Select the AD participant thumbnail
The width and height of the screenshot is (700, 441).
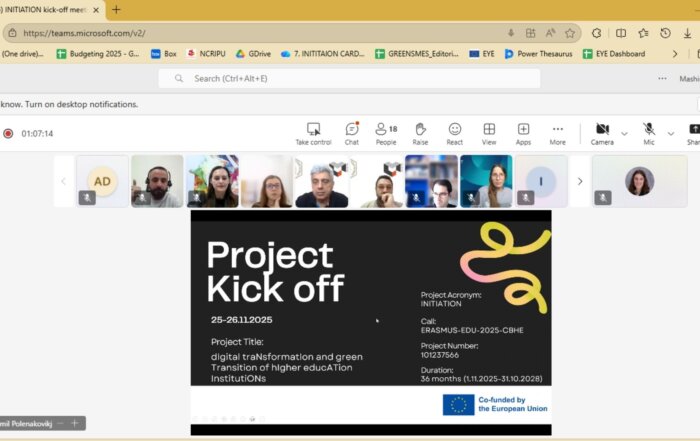[x=102, y=181]
